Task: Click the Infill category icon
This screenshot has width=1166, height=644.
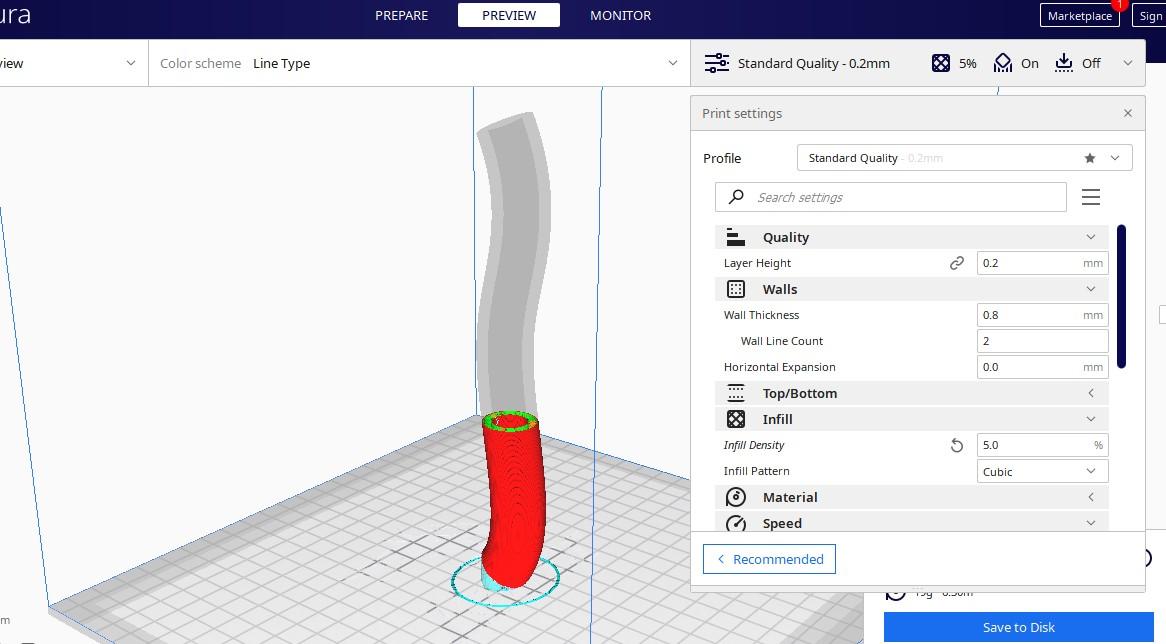Action: pos(735,419)
